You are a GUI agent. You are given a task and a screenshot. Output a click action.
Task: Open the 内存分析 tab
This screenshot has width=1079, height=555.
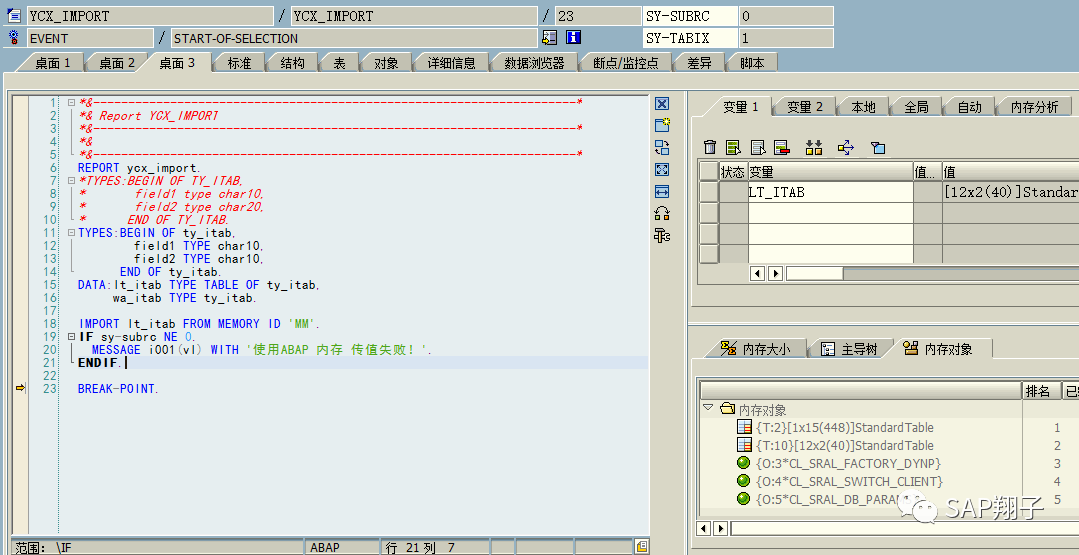(1034, 107)
